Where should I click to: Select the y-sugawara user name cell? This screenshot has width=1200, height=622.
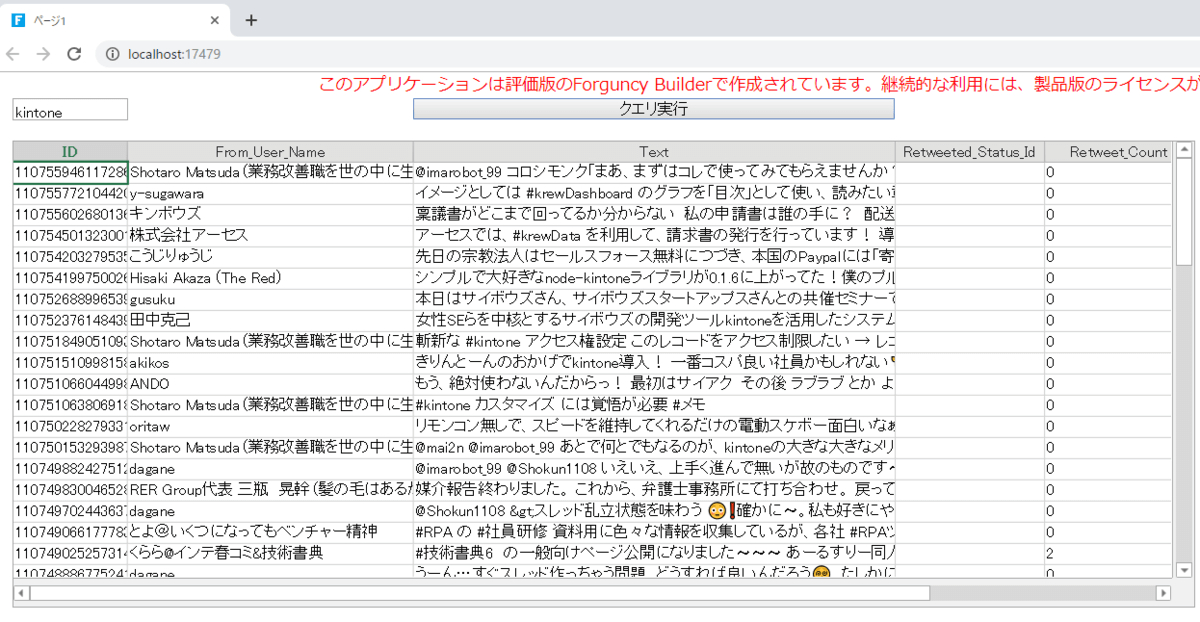pyautogui.click(x=271, y=193)
